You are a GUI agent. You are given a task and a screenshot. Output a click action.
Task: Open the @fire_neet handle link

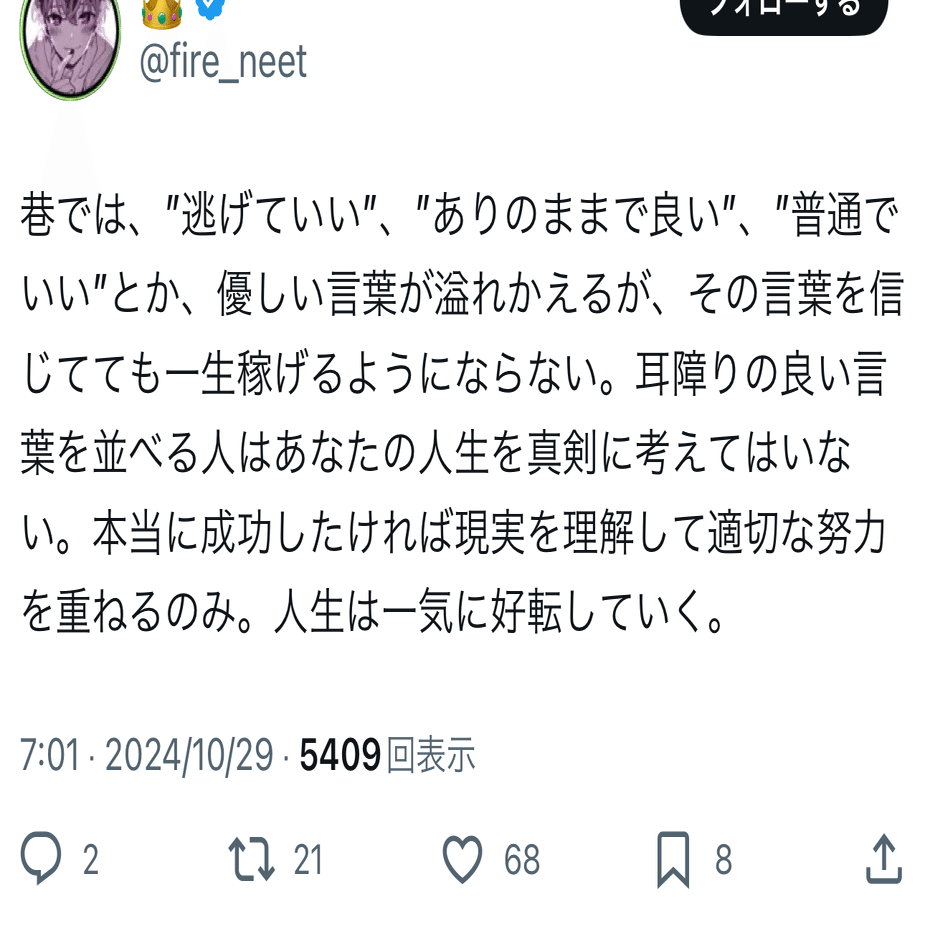[x=223, y=62]
